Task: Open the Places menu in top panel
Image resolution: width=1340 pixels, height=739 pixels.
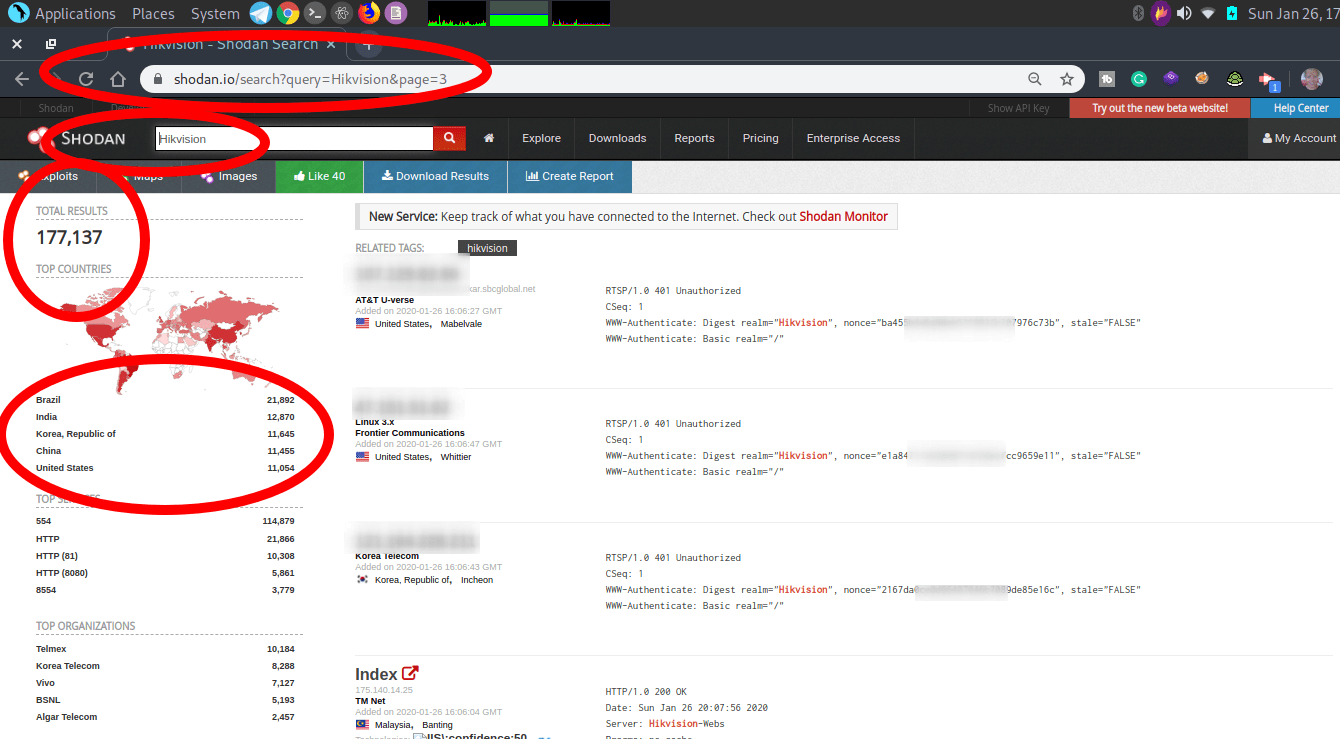Action: 153,13
